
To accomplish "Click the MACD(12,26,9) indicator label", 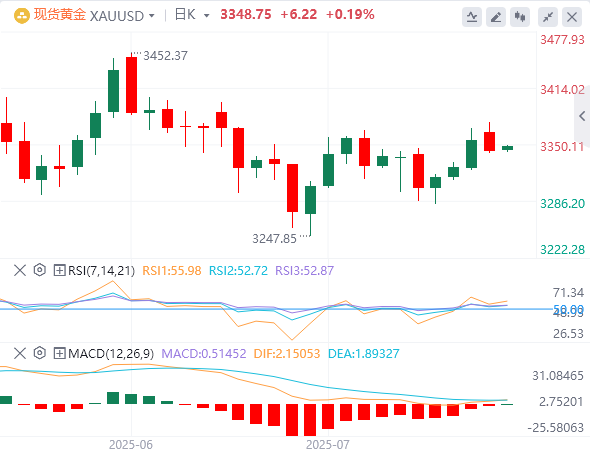I will [111, 354].
